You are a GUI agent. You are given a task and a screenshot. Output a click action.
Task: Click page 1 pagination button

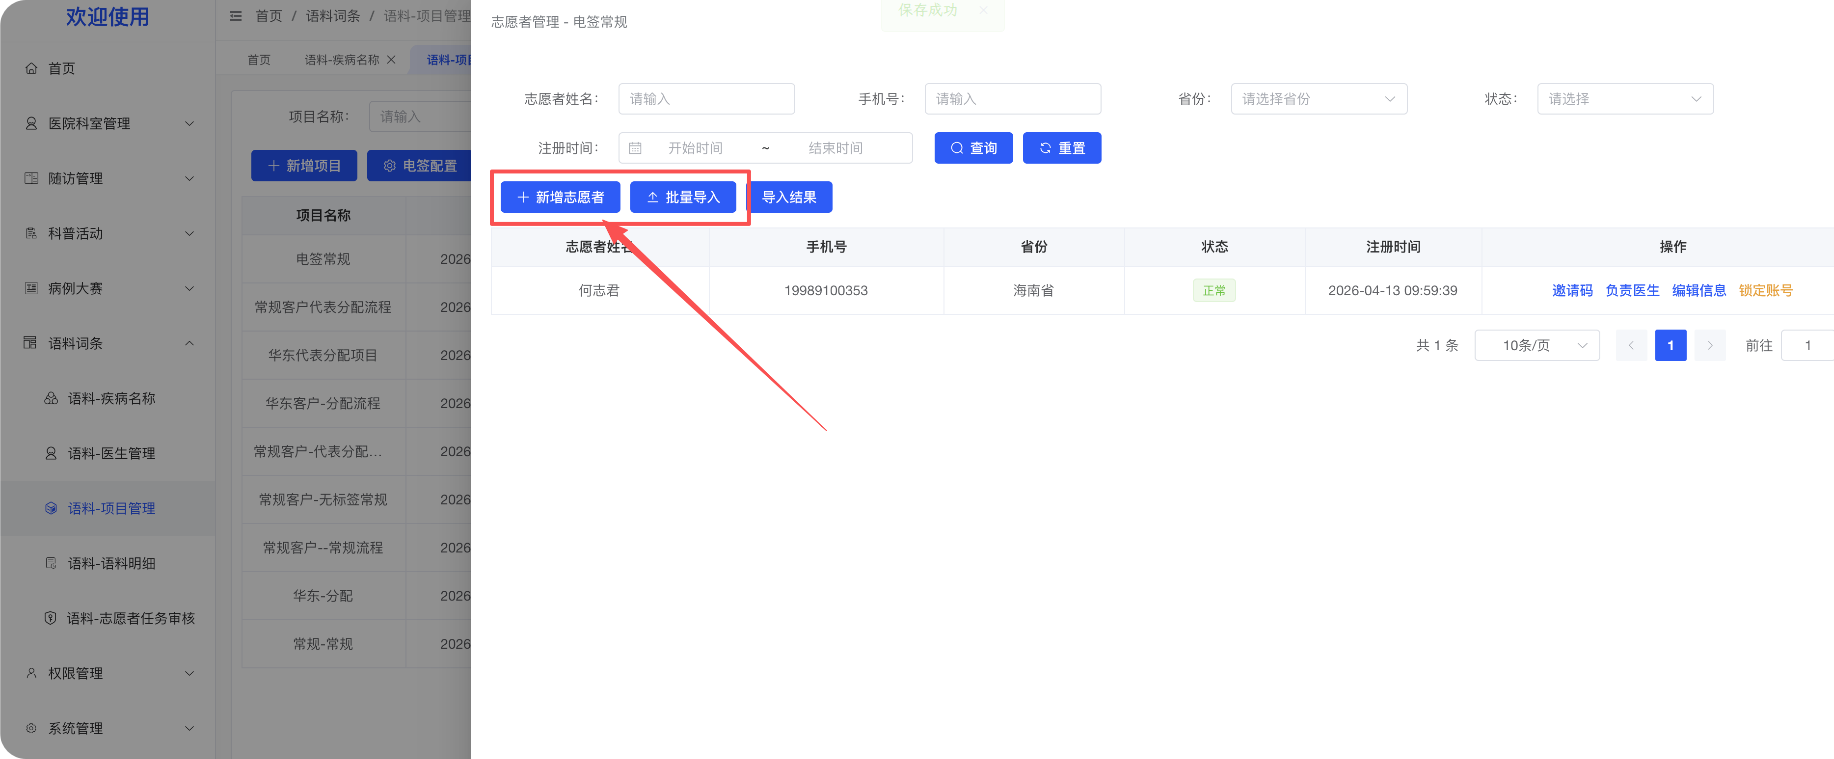tap(1670, 346)
